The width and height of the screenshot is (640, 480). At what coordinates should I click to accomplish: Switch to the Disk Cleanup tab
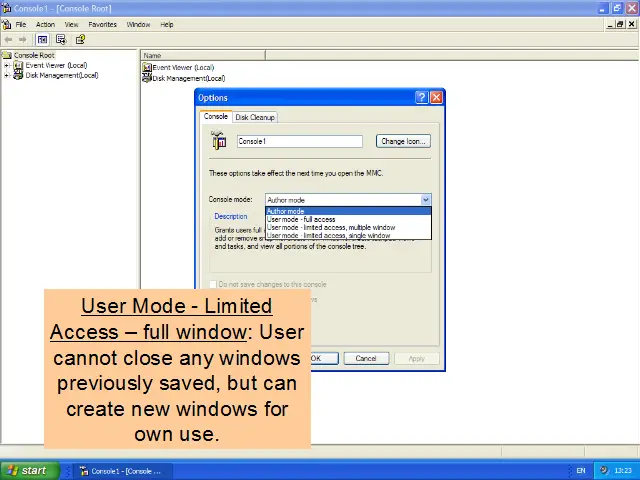tap(255, 117)
